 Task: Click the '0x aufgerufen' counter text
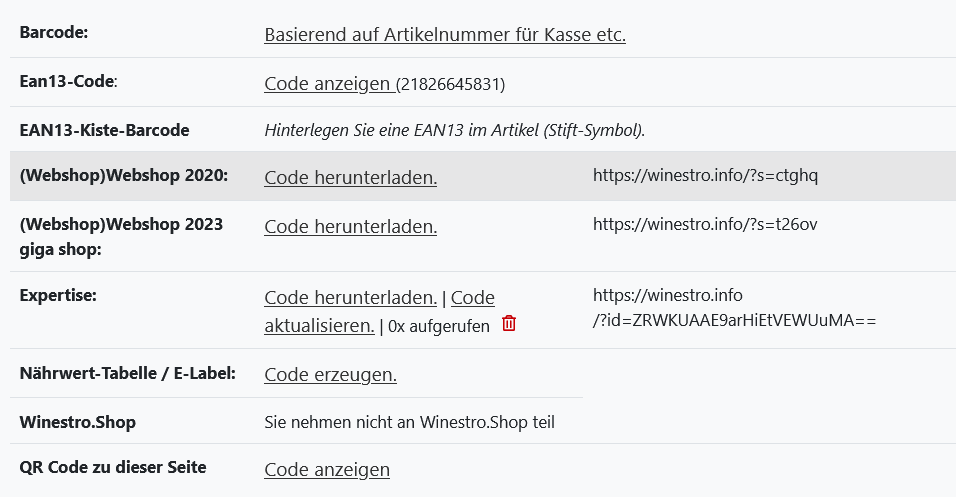439,326
